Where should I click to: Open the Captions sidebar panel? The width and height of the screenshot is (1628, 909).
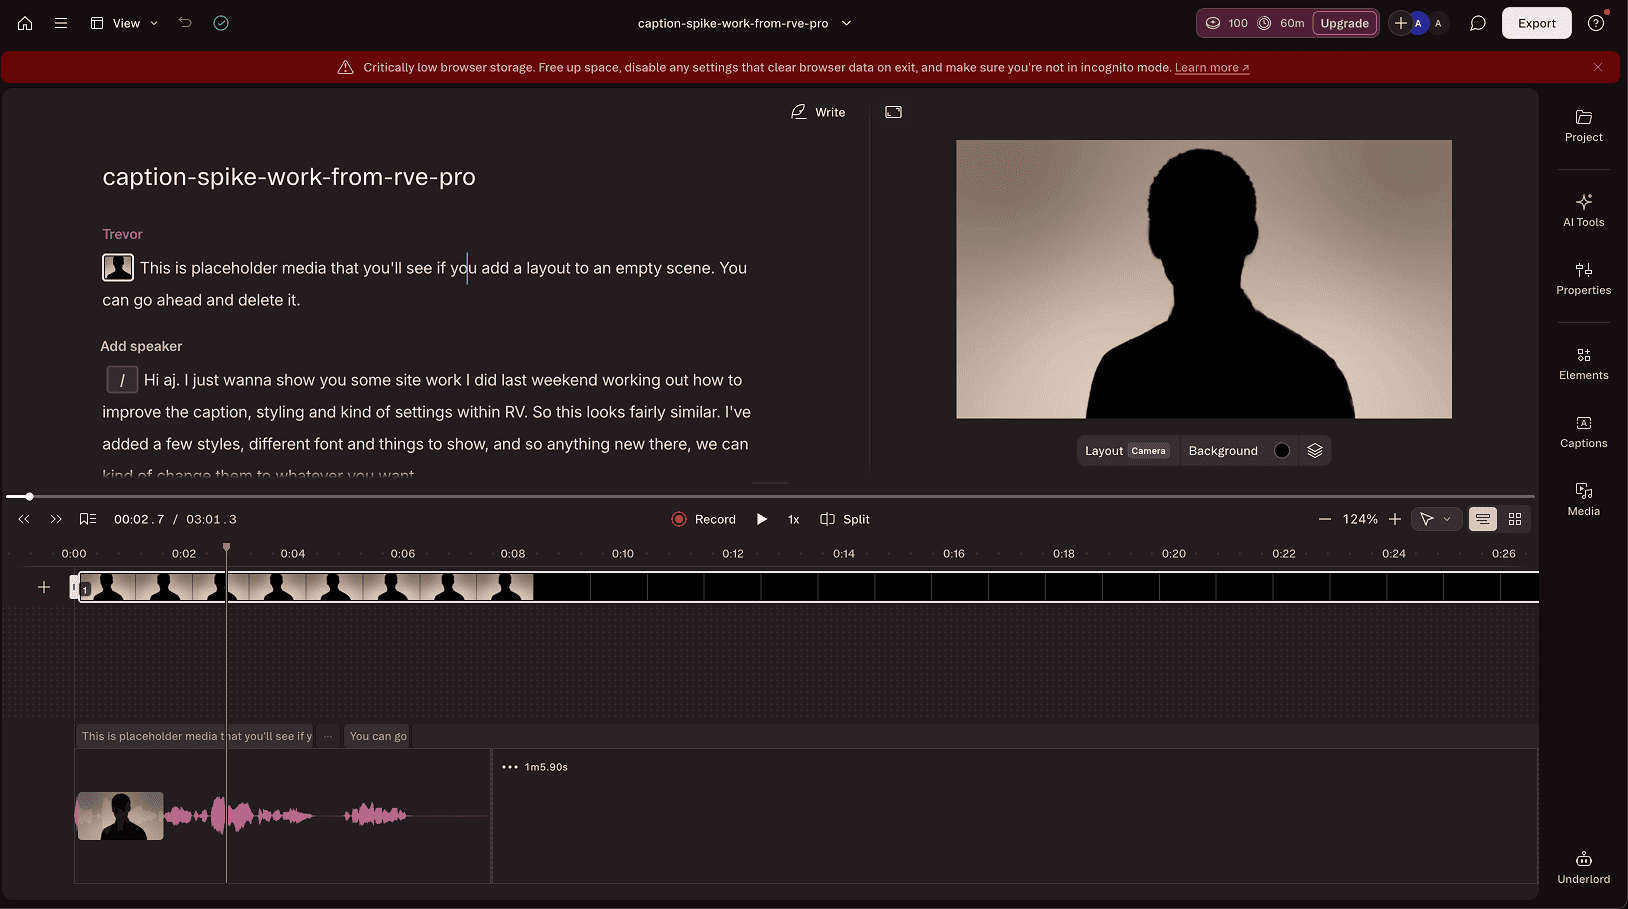click(x=1583, y=431)
